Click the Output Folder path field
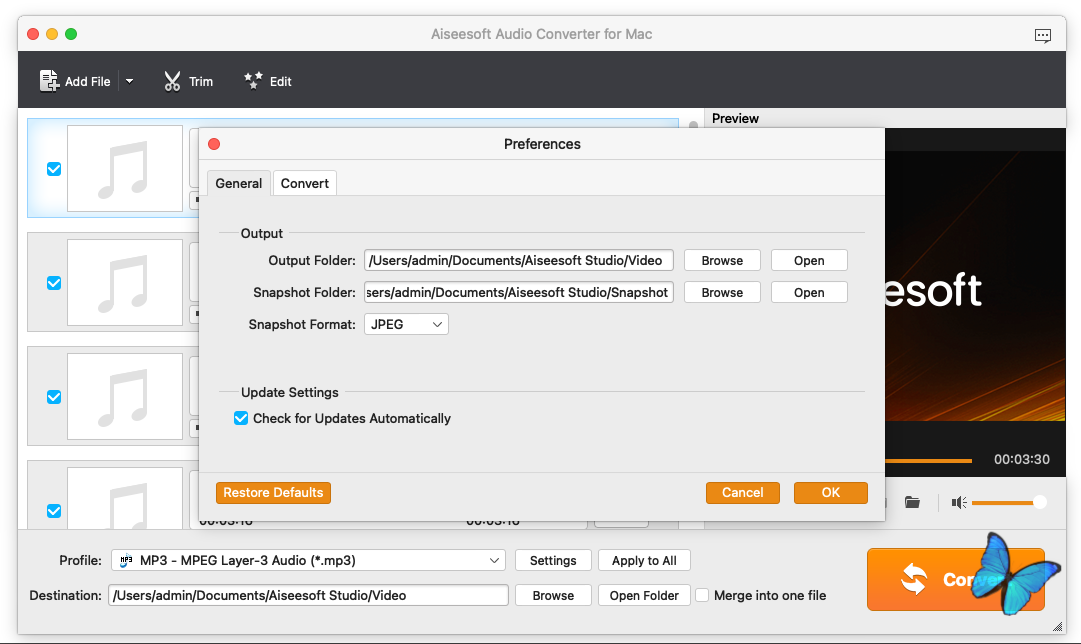 coord(518,260)
